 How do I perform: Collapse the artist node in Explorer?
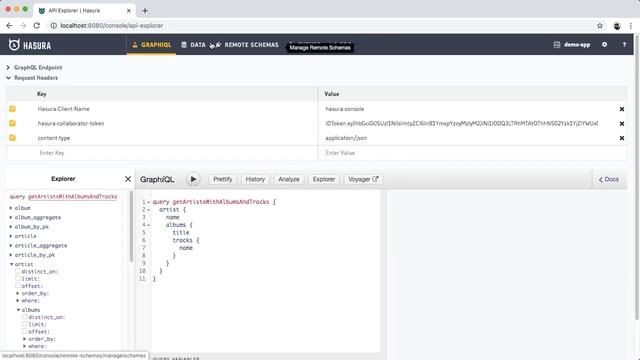(11, 264)
